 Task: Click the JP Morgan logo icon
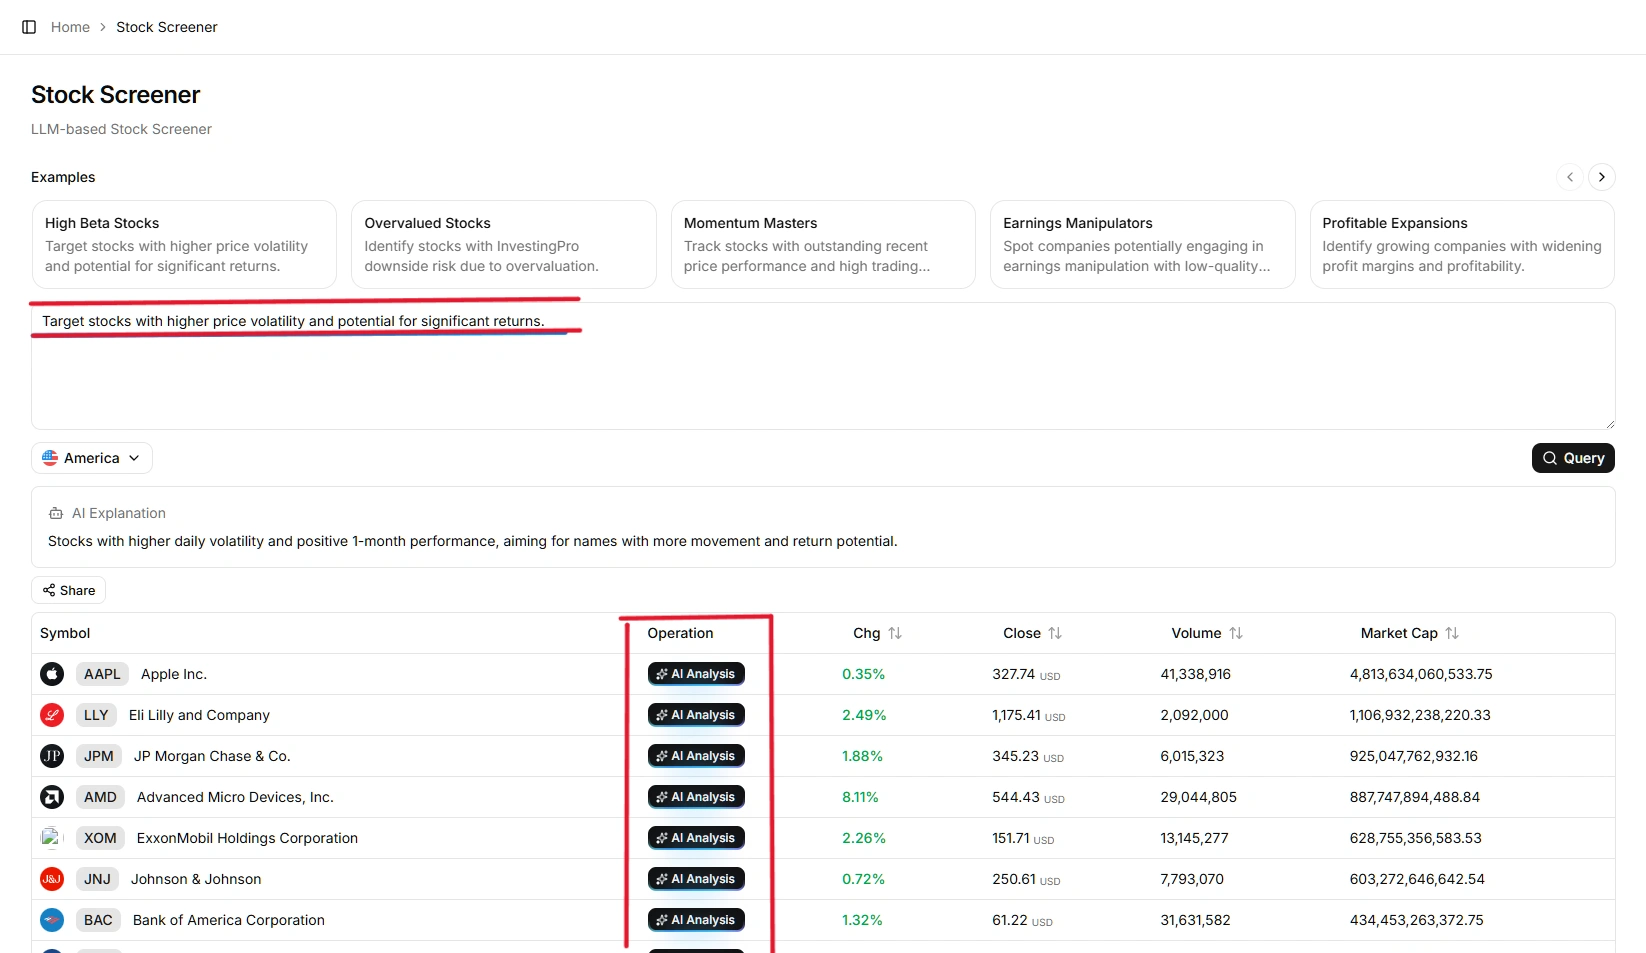tap(52, 756)
